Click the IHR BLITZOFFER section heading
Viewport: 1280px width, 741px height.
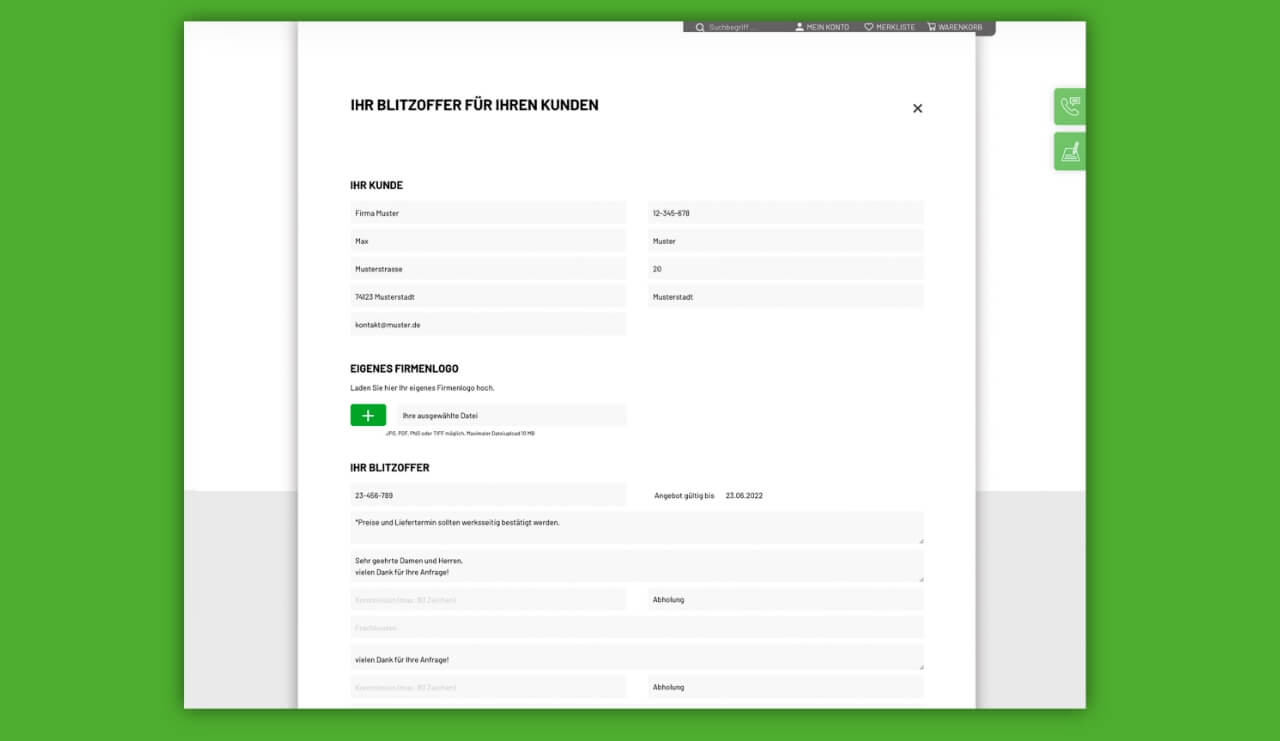(390, 468)
